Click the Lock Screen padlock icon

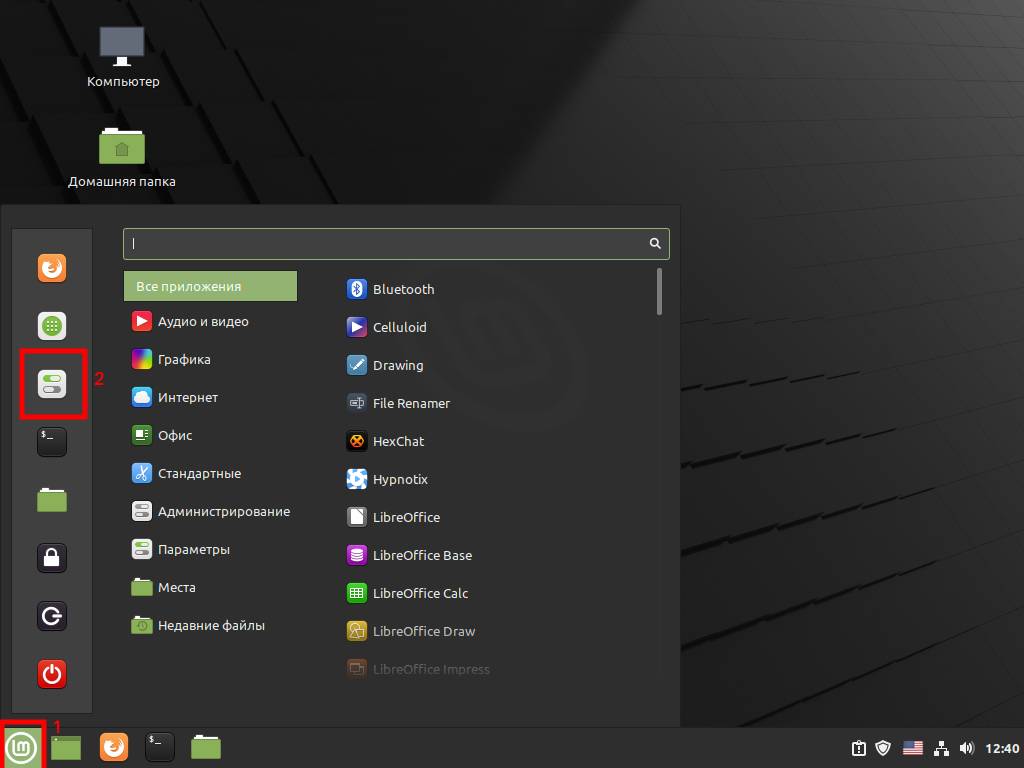tap(52, 557)
